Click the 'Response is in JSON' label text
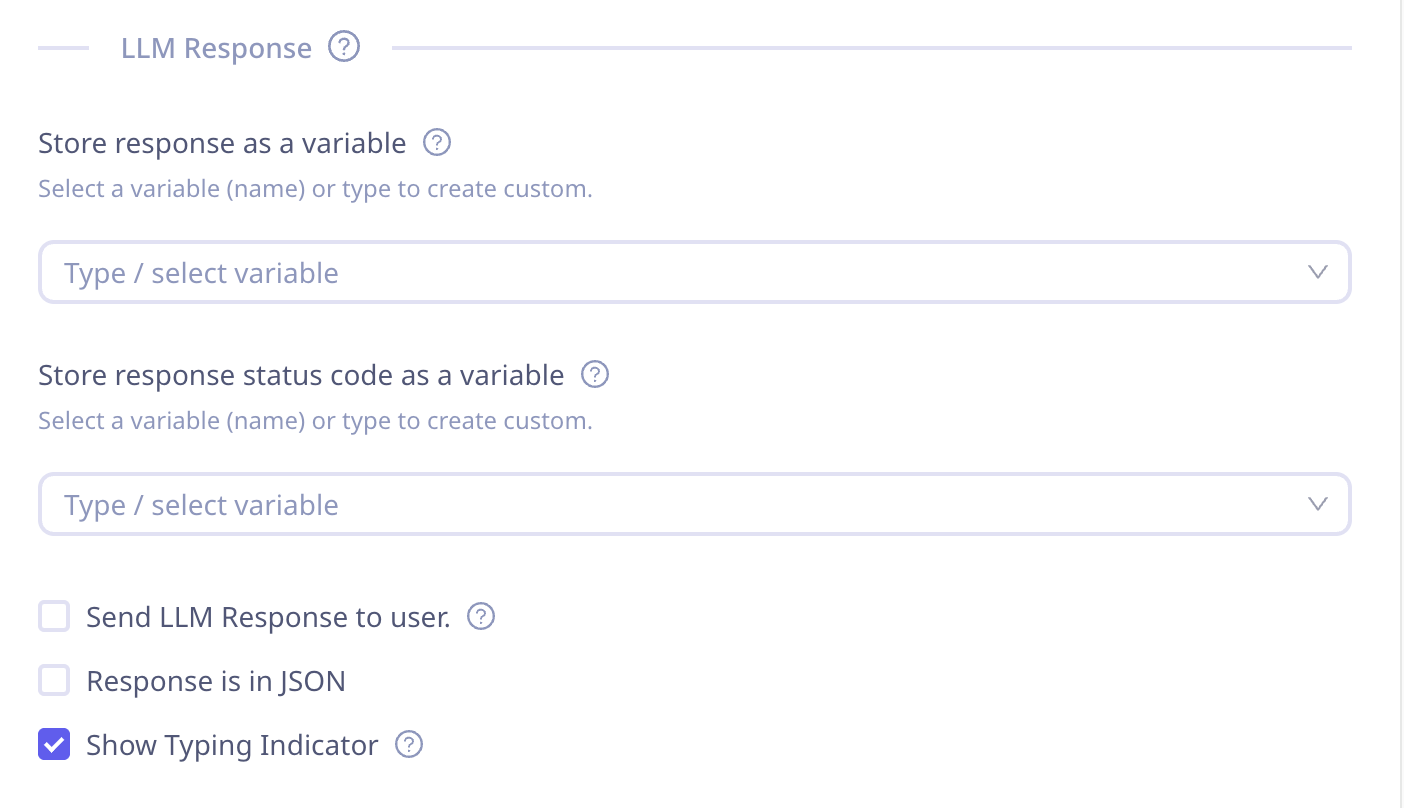The height and width of the screenshot is (808, 1404). point(216,681)
